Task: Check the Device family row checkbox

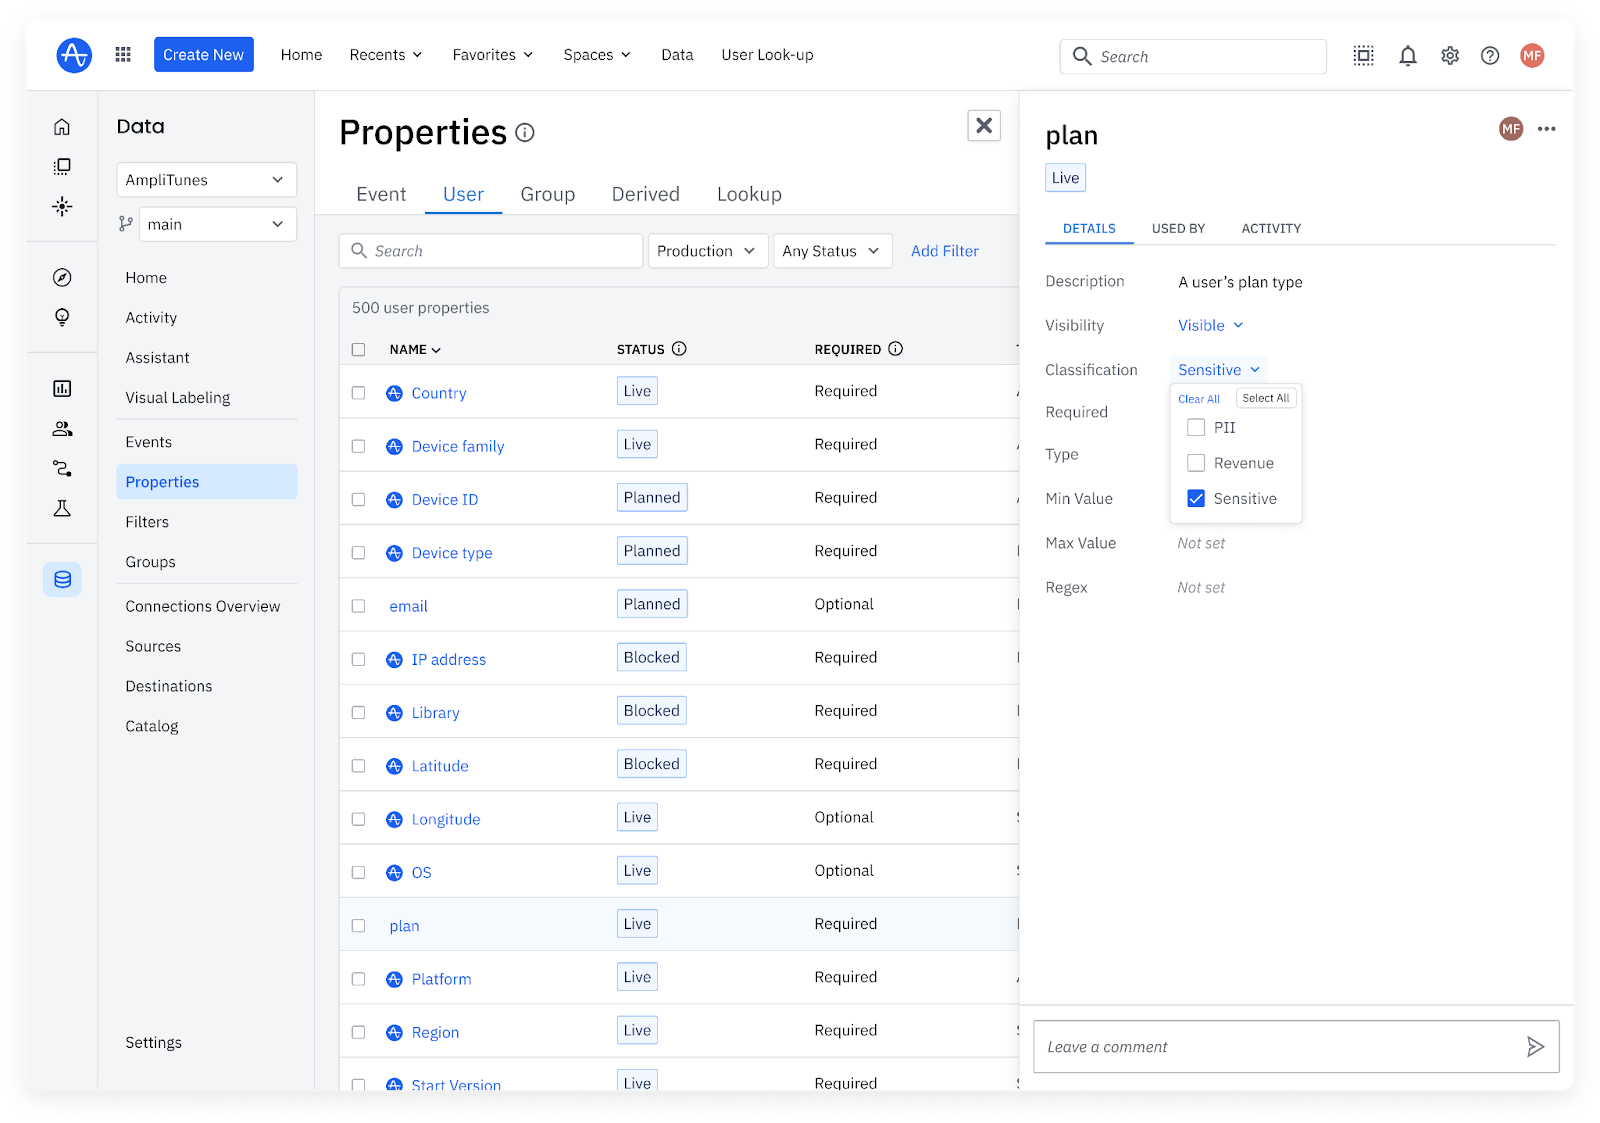Action: [x=358, y=447]
